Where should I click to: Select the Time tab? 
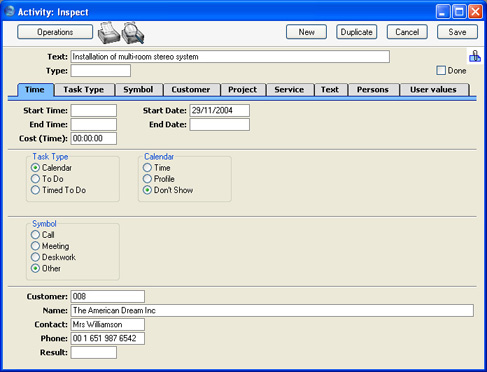(35, 90)
